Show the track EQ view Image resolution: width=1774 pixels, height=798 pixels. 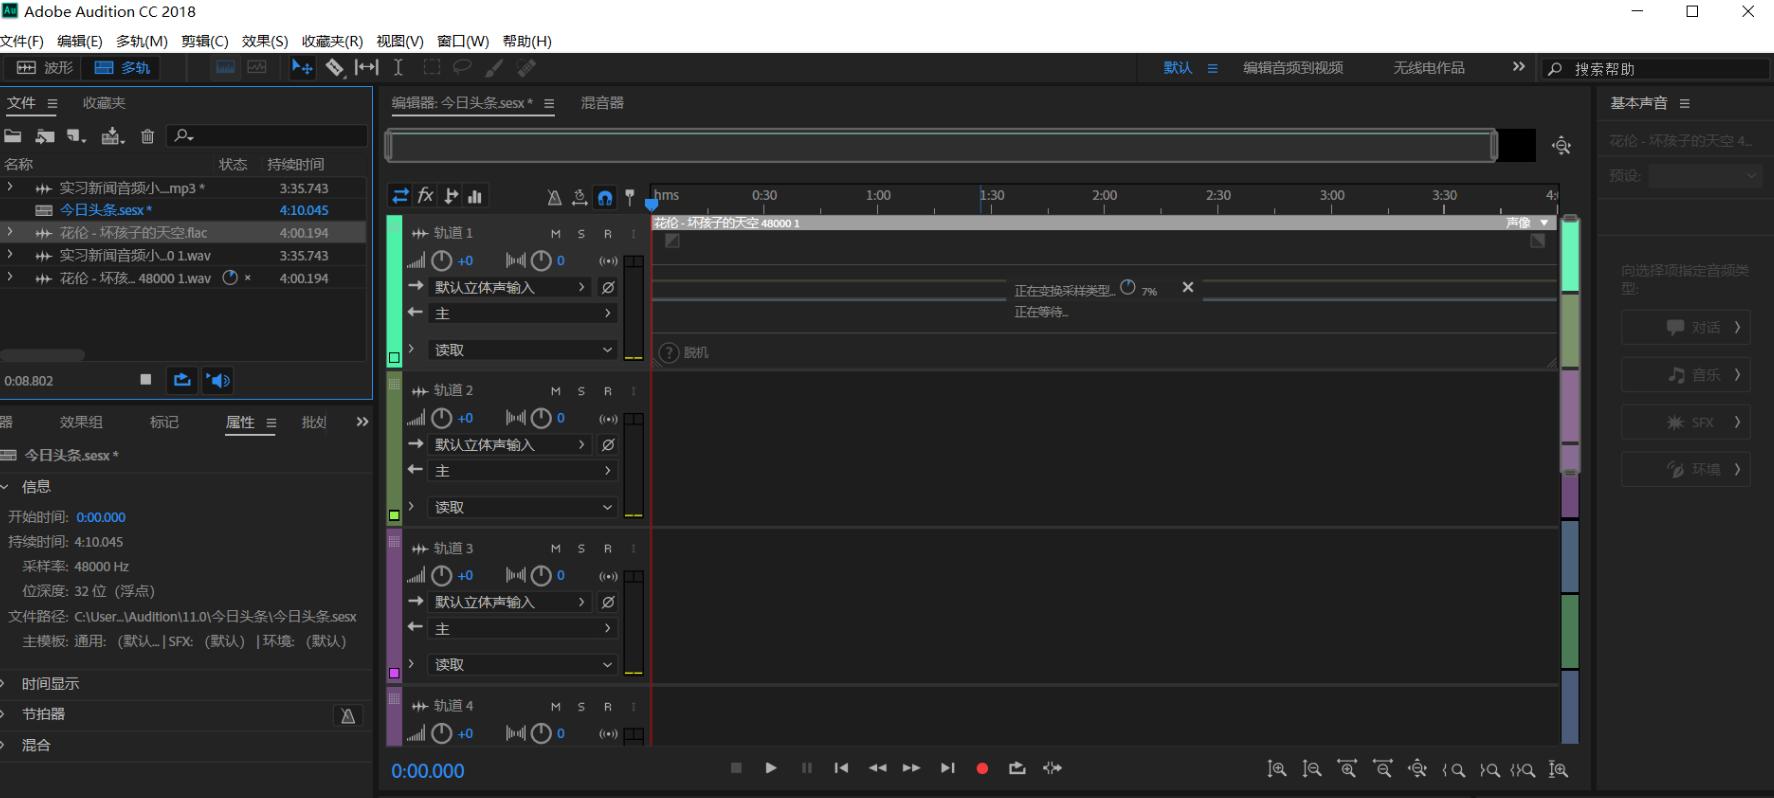point(475,197)
